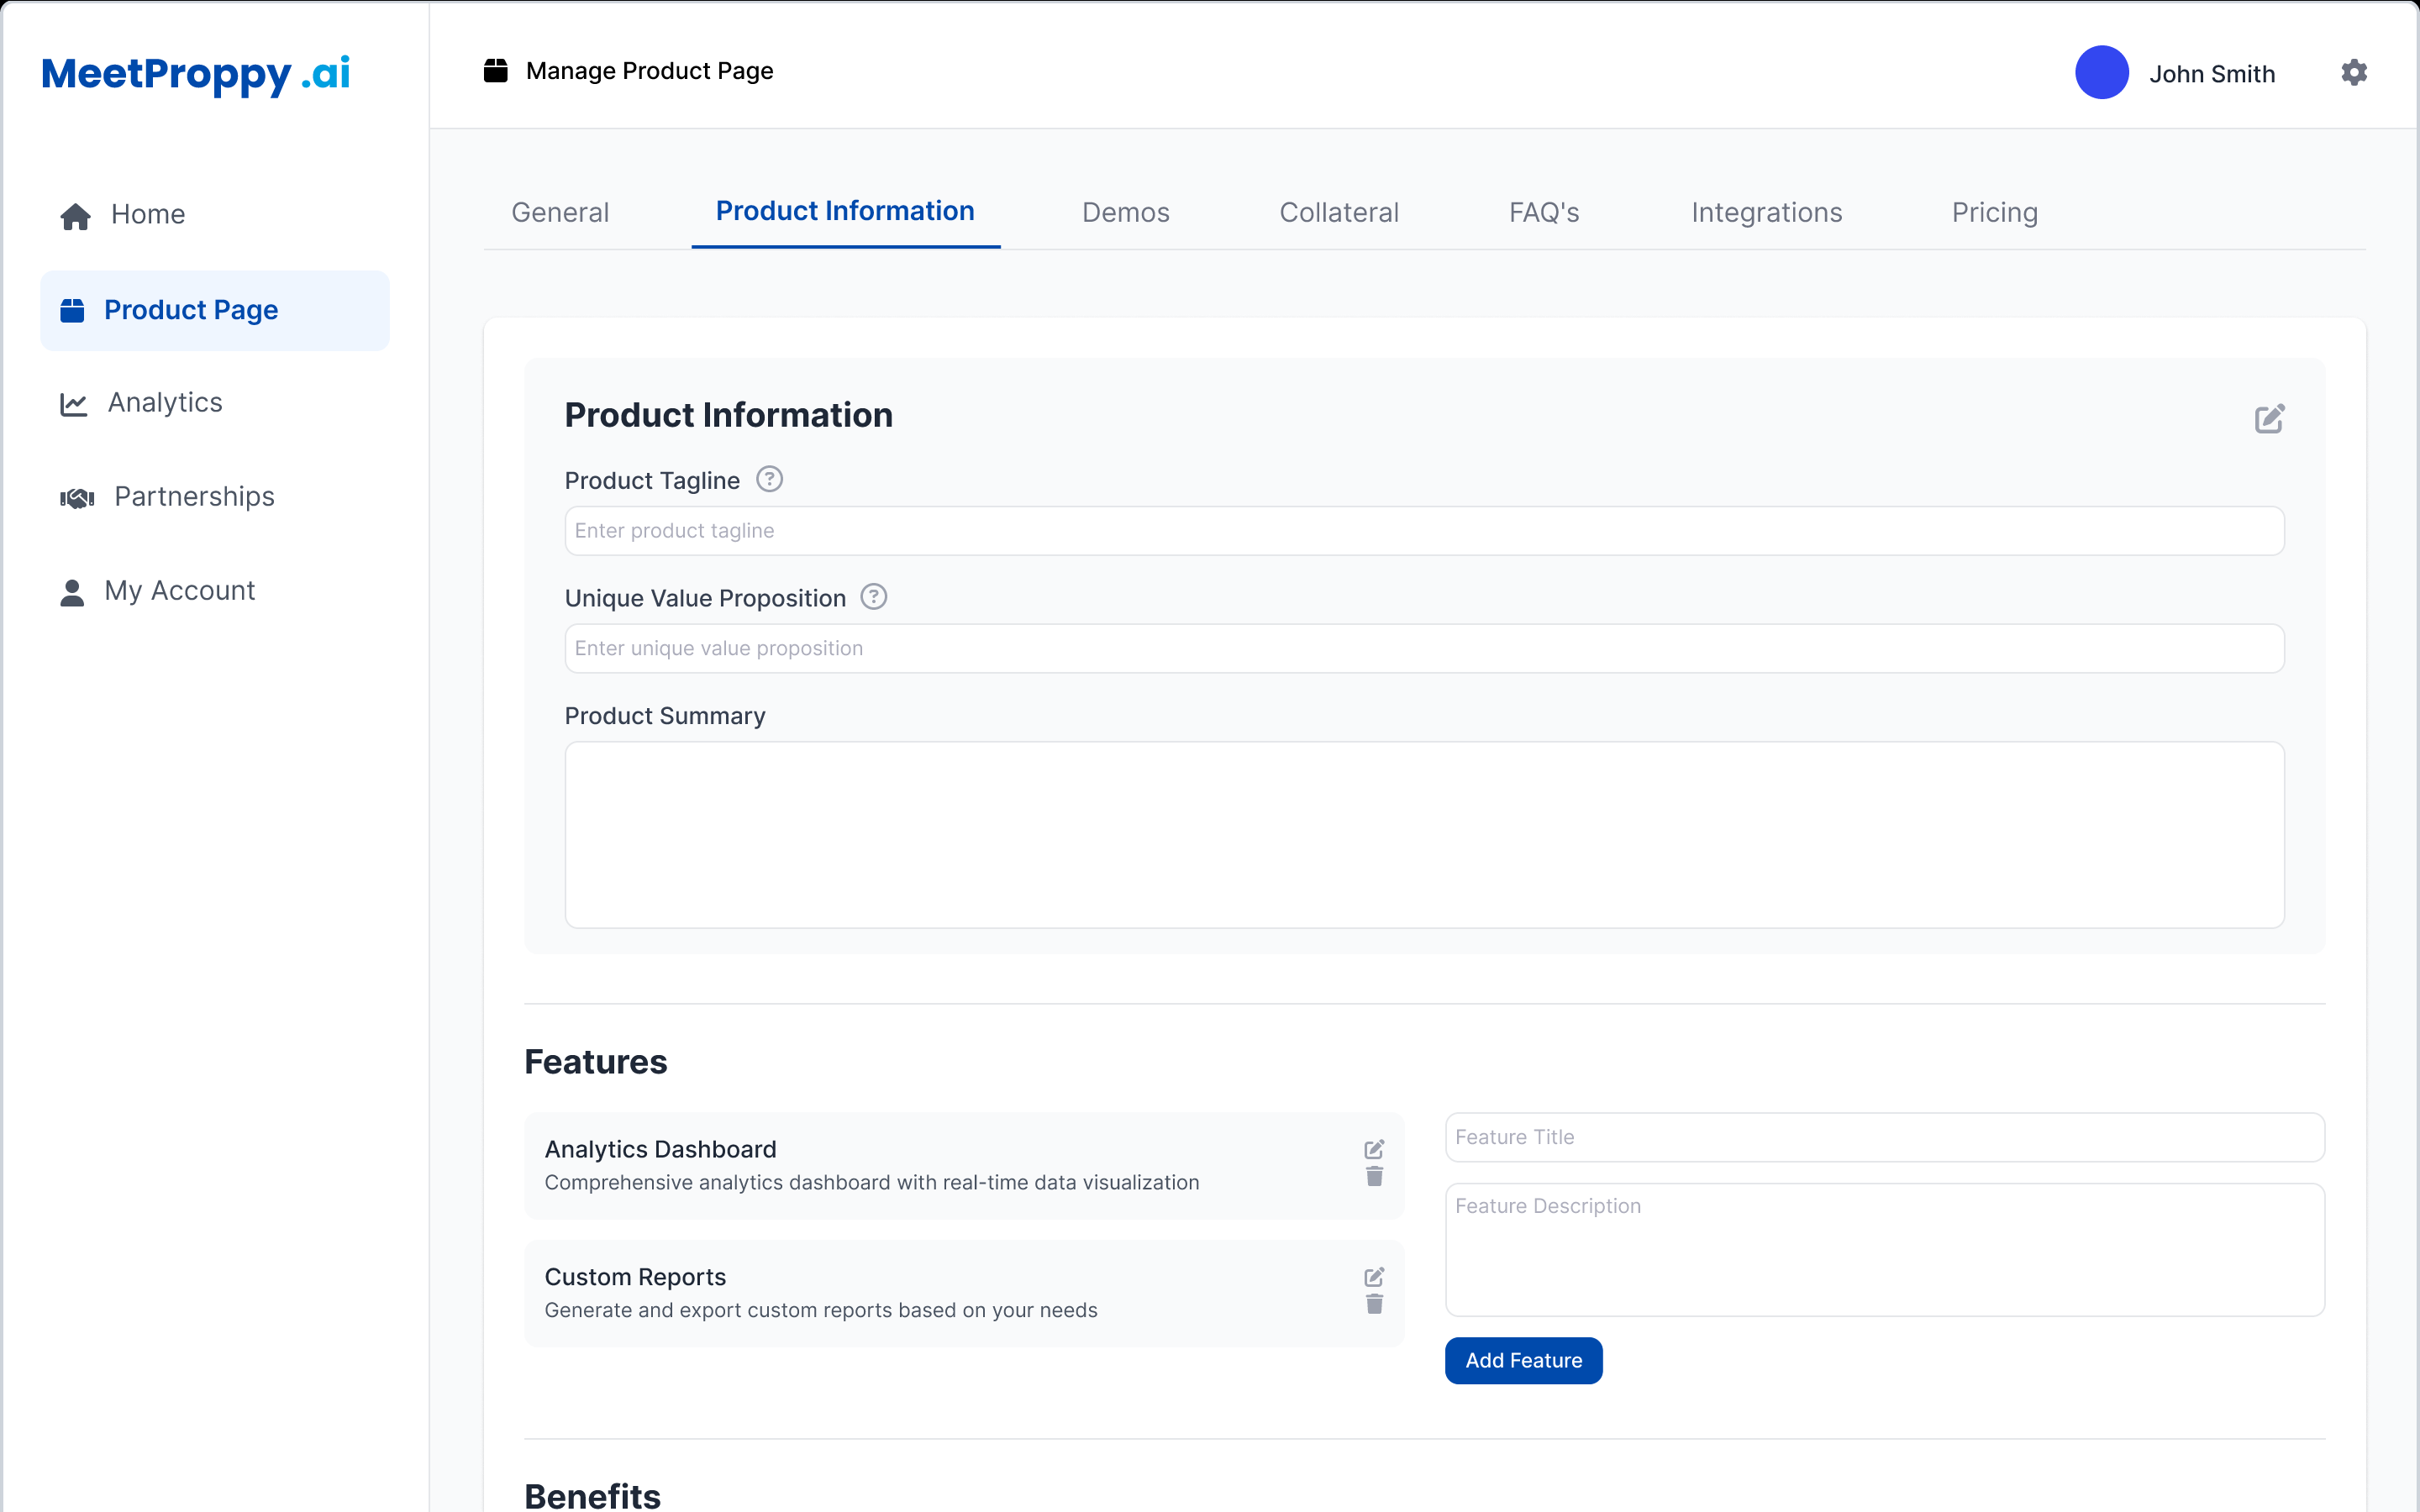Open the FAQ's tab

click(1544, 212)
